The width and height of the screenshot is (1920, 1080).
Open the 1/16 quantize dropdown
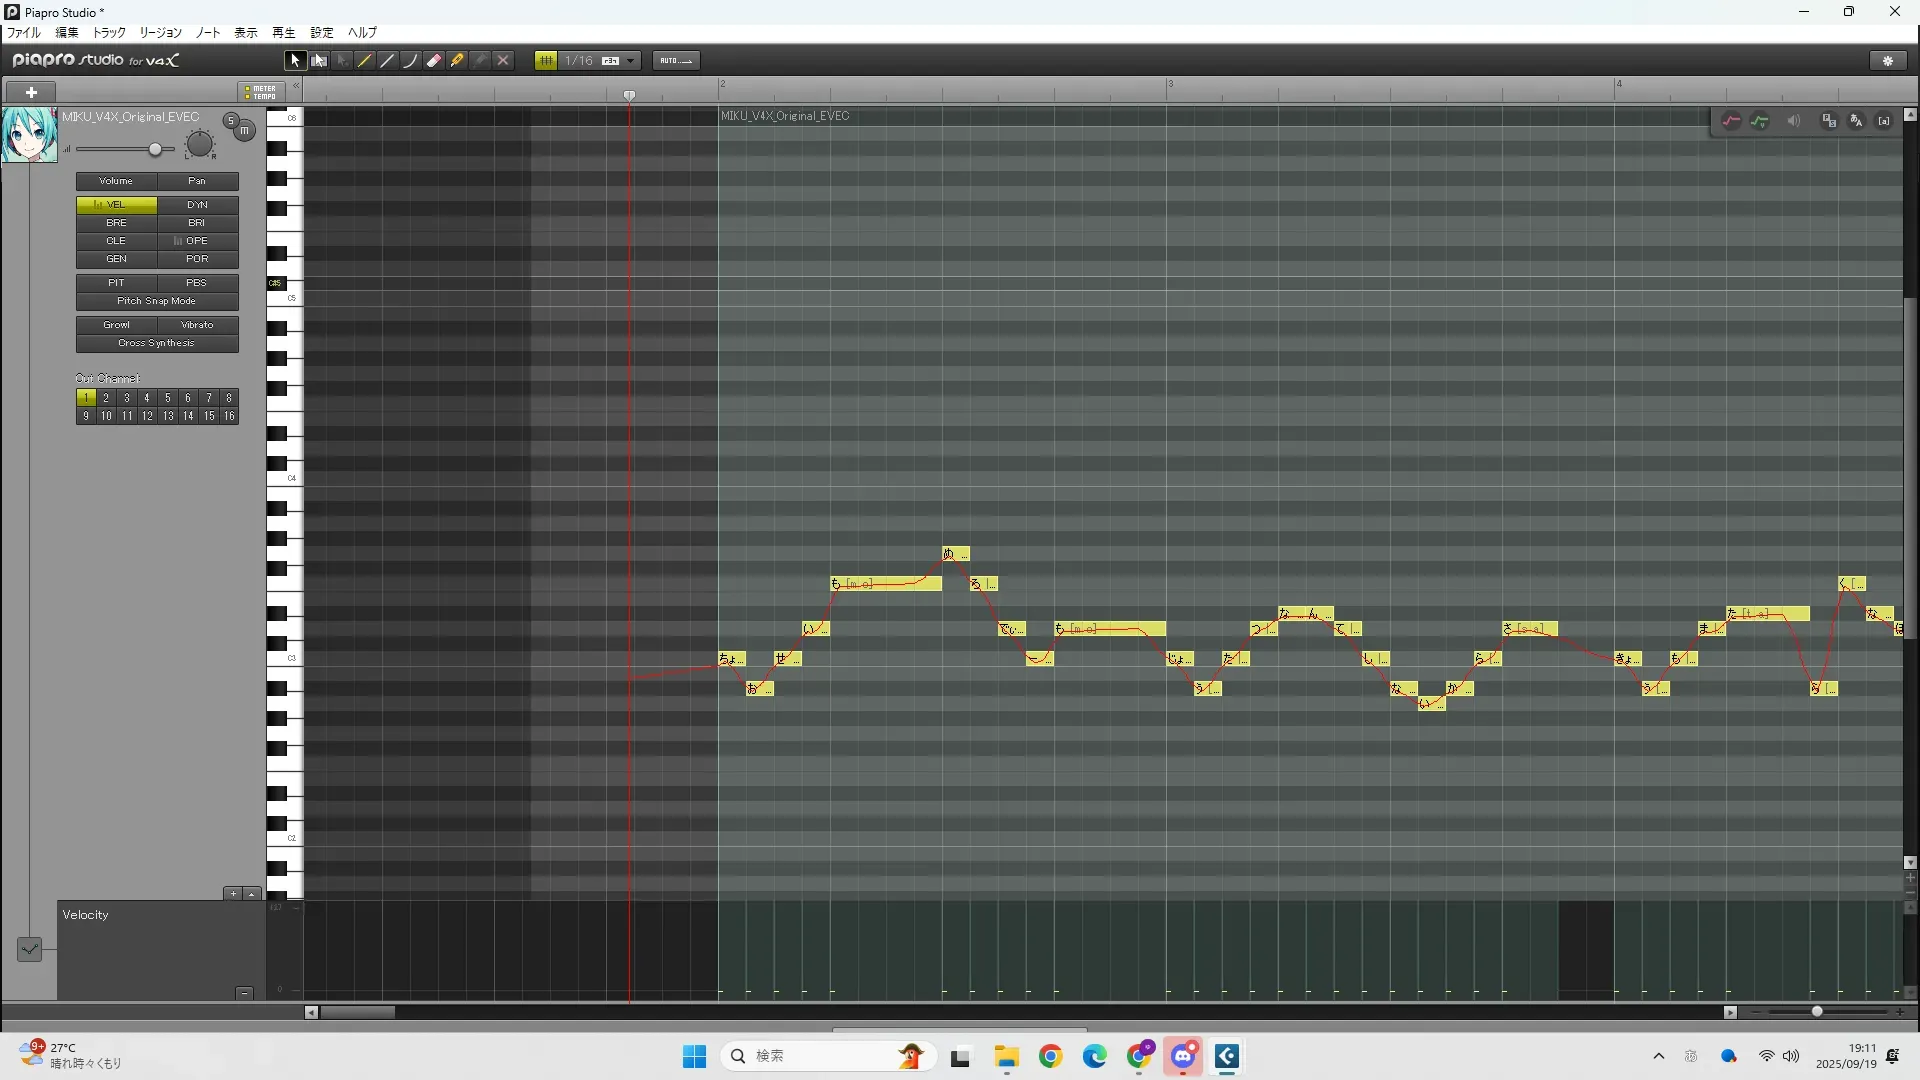click(631, 61)
